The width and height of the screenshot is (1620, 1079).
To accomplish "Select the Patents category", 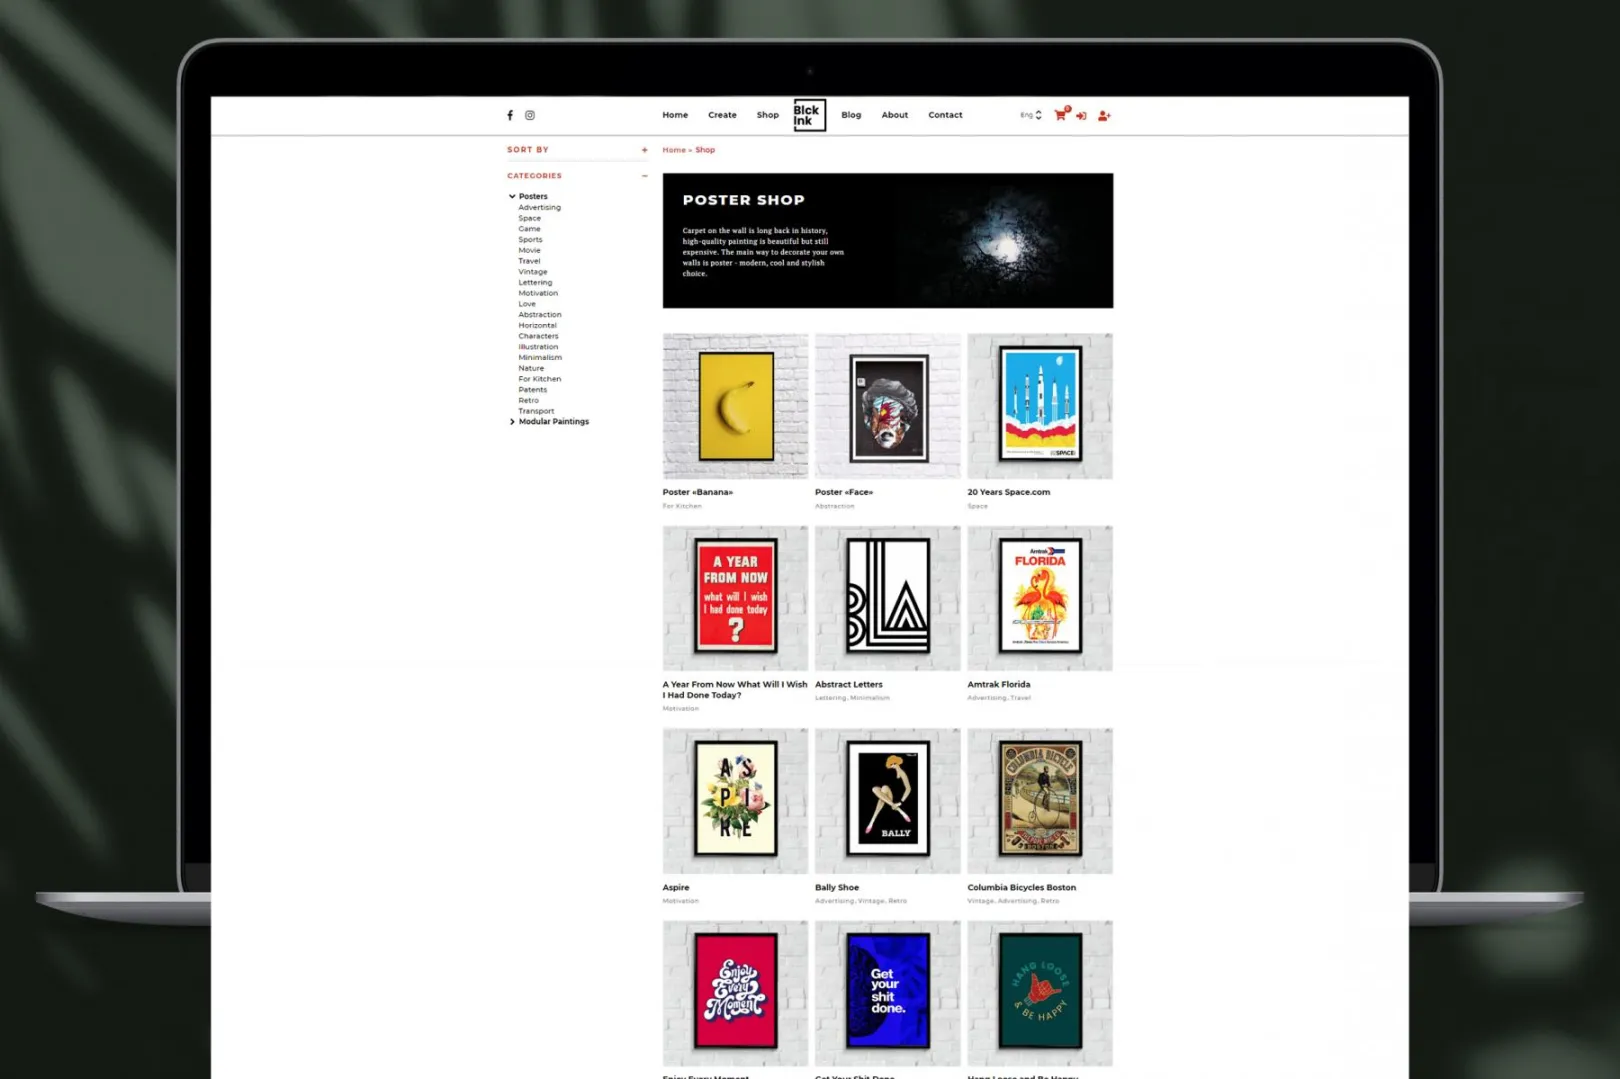I will click(532, 390).
